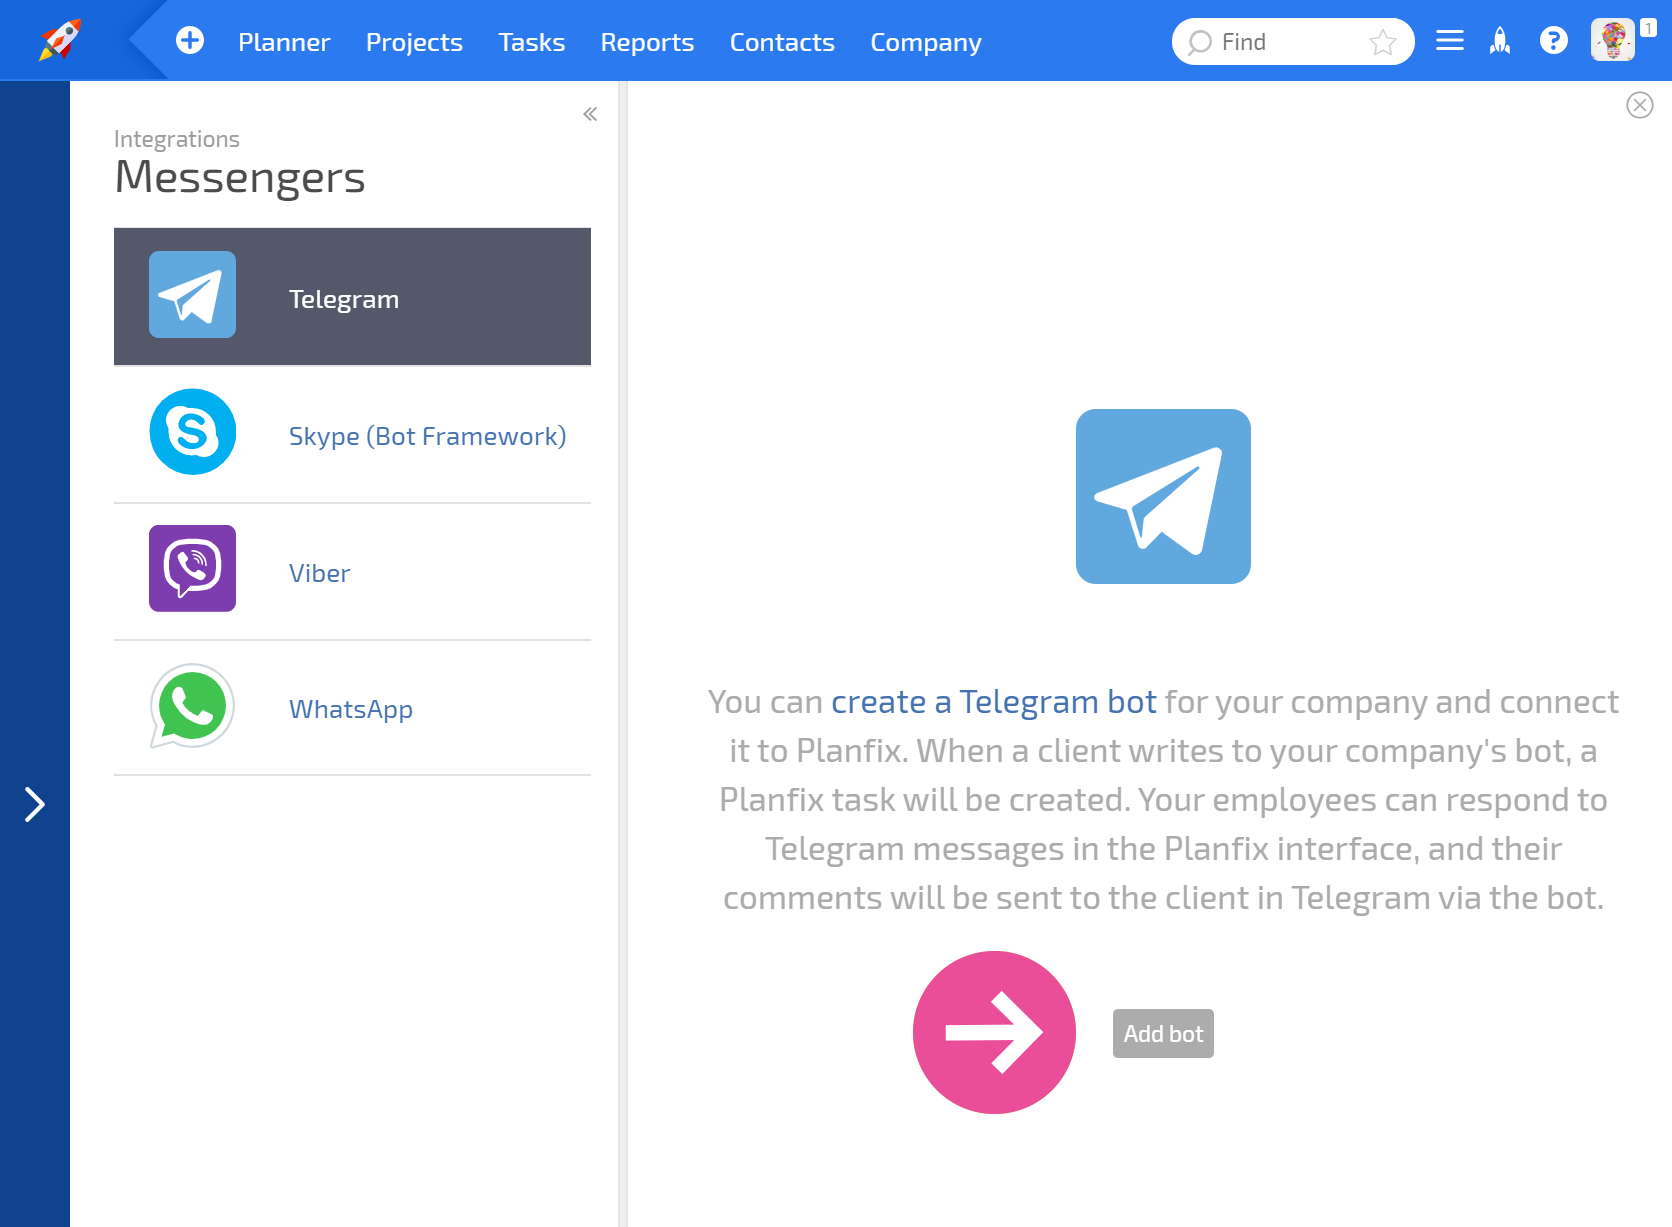This screenshot has width=1672, height=1227.
Task: Select Viber integration
Action: click(352, 572)
